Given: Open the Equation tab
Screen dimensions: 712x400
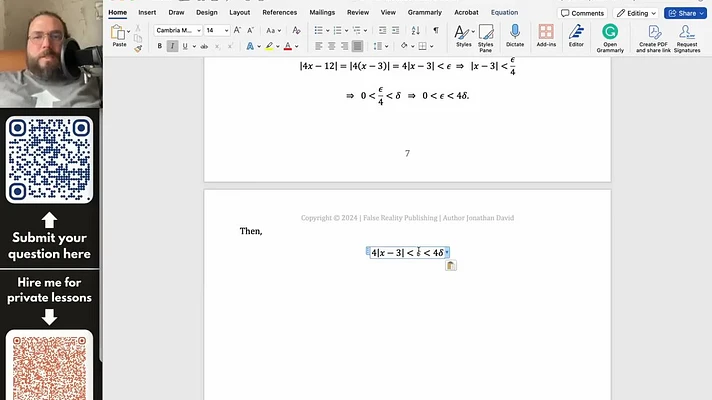Looking at the screenshot, I should (504, 13).
